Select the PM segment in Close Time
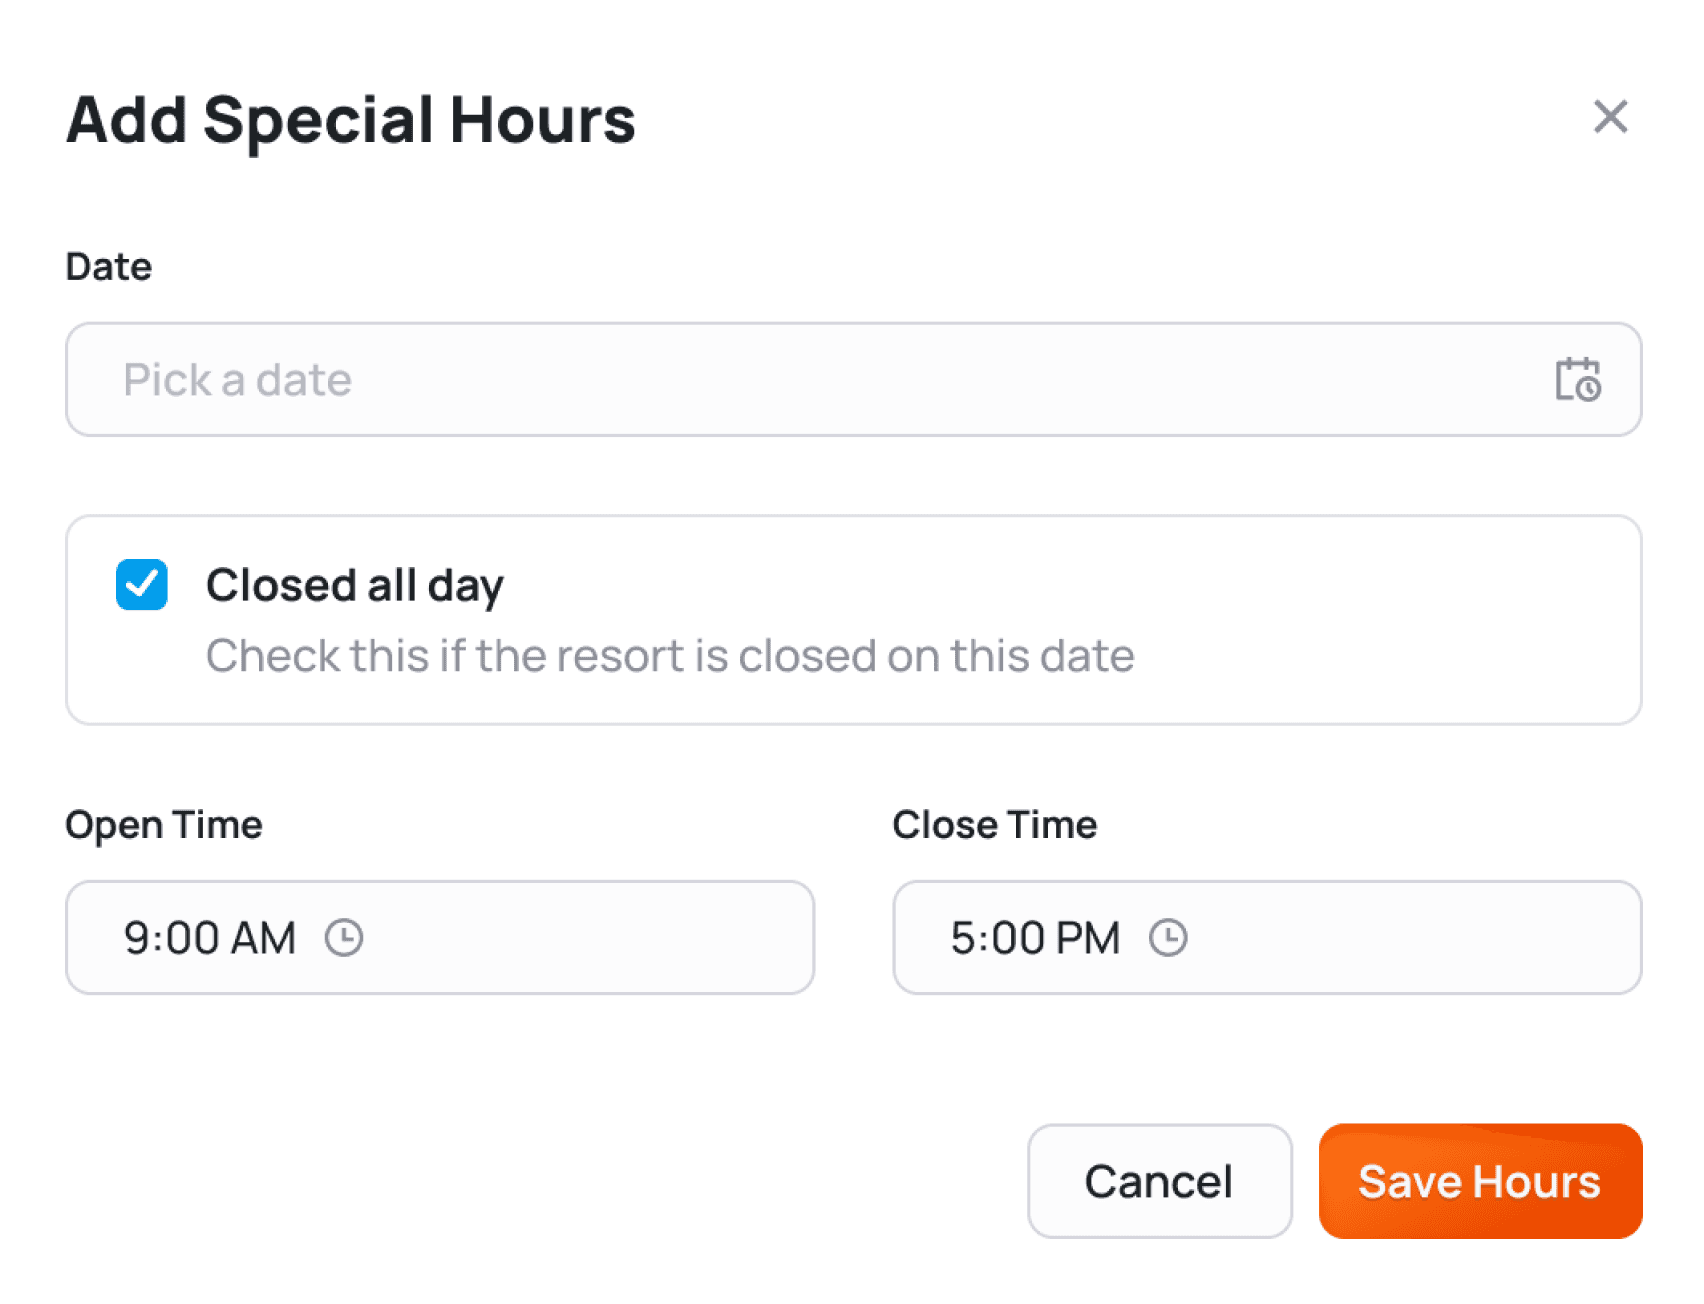1704x1304 pixels. pyautogui.click(x=1088, y=938)
